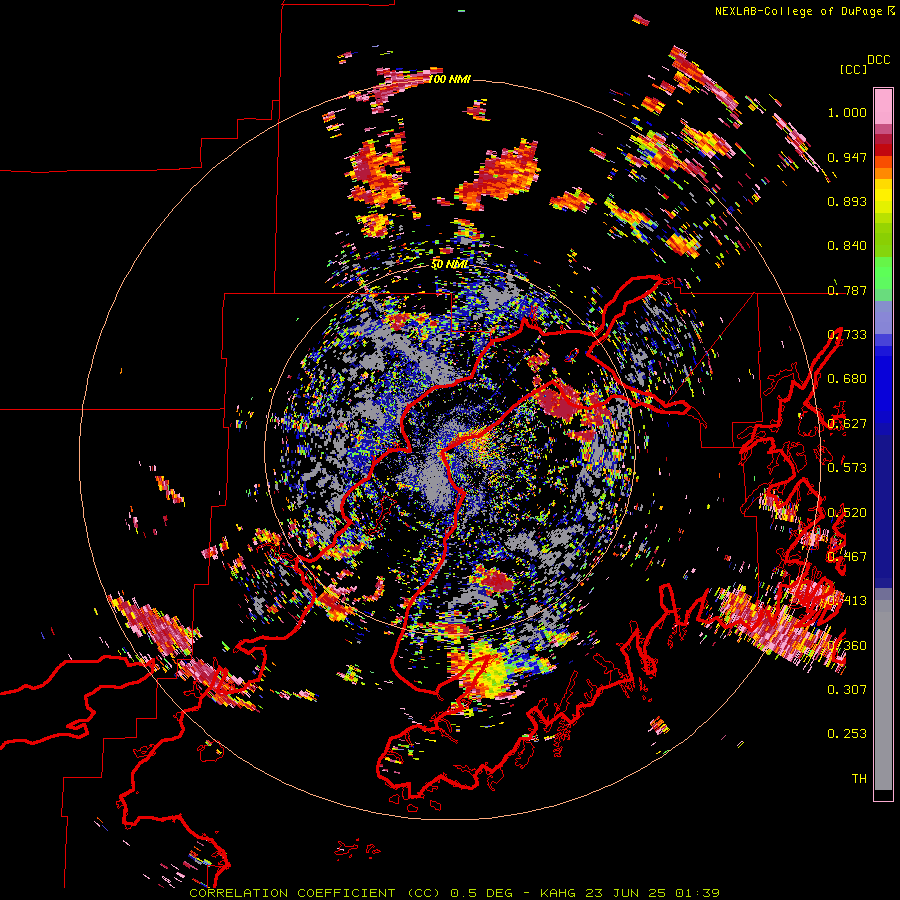Screen dimensions: 900x900
Task: Click the 01:39 timestamp in caption
Action: pos(697,893)
